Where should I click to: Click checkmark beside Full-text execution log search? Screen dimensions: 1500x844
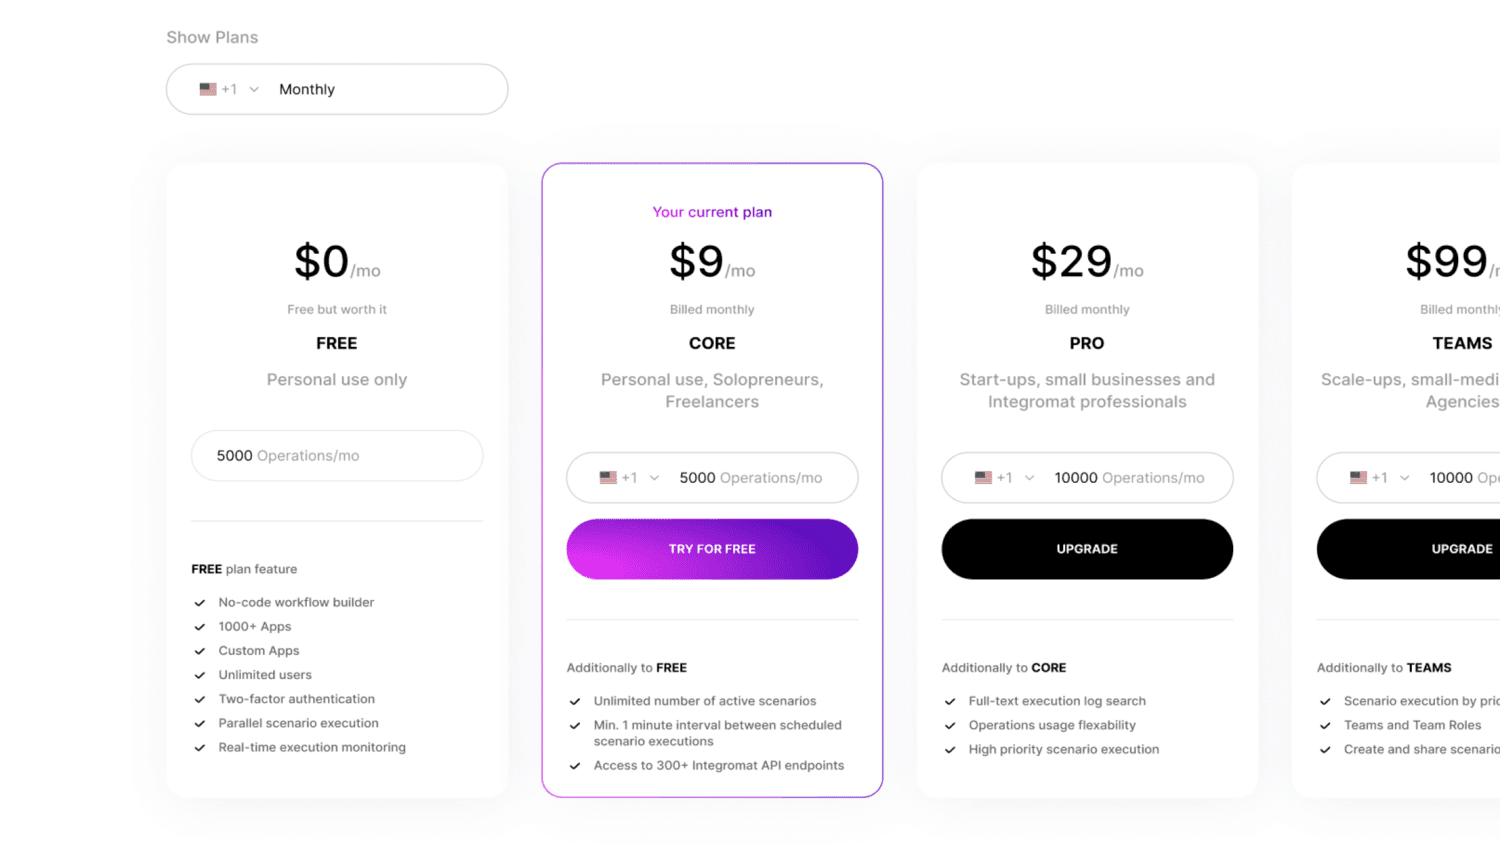click(950, 702)
